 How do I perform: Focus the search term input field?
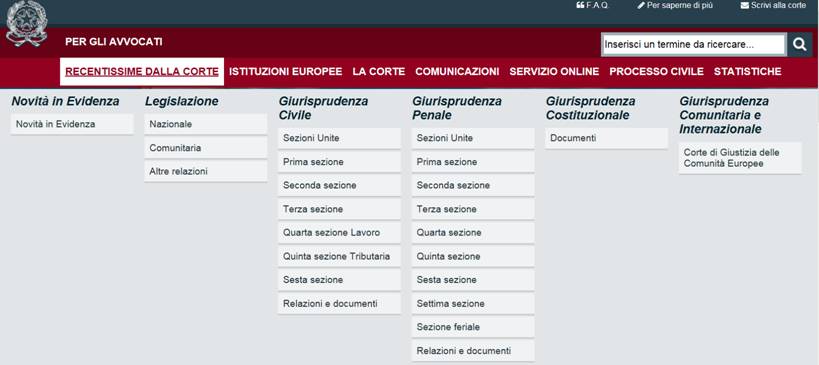(x=693, y=44)
